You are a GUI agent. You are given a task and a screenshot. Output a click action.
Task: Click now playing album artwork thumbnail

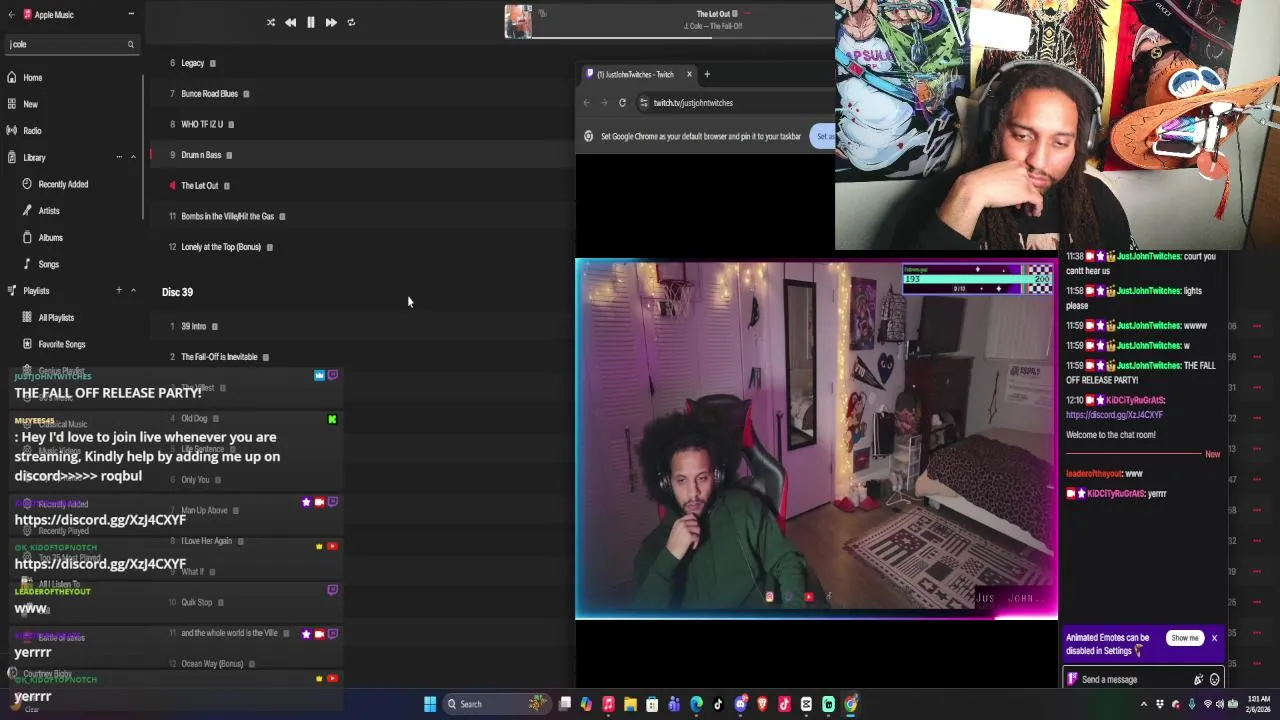518,22
